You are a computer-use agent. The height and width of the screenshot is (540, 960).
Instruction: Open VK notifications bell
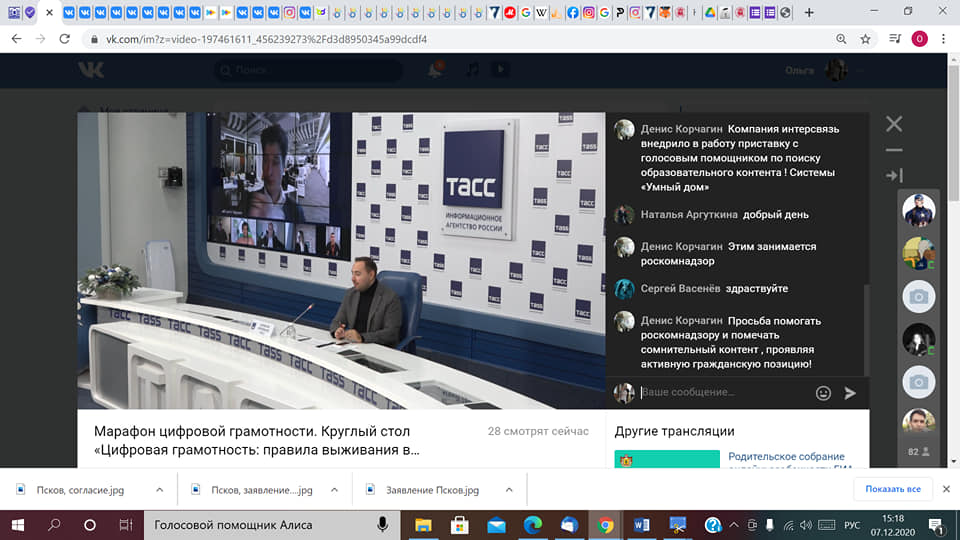point(435,70)
